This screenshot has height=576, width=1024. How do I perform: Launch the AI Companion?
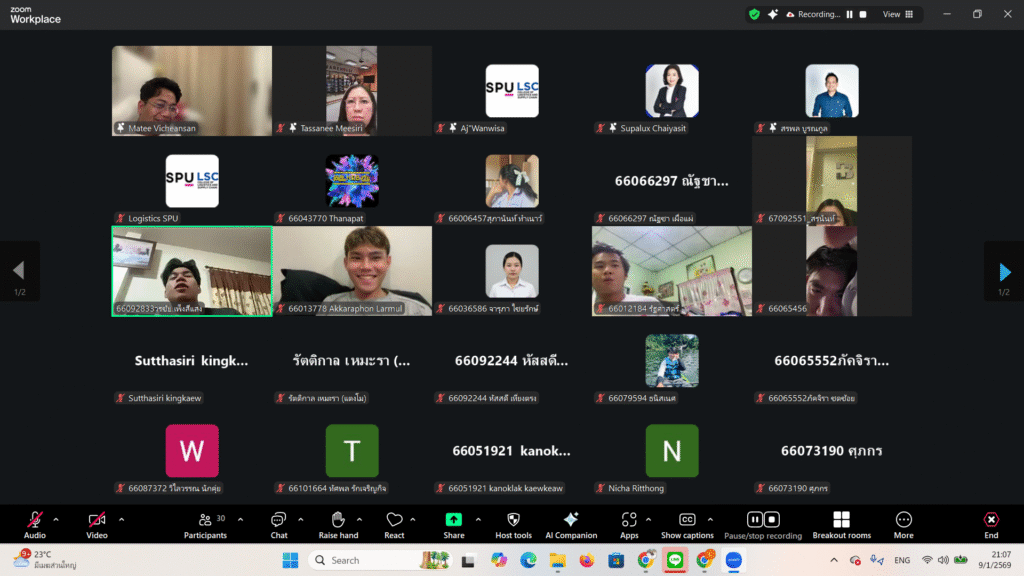coord(571,522)
